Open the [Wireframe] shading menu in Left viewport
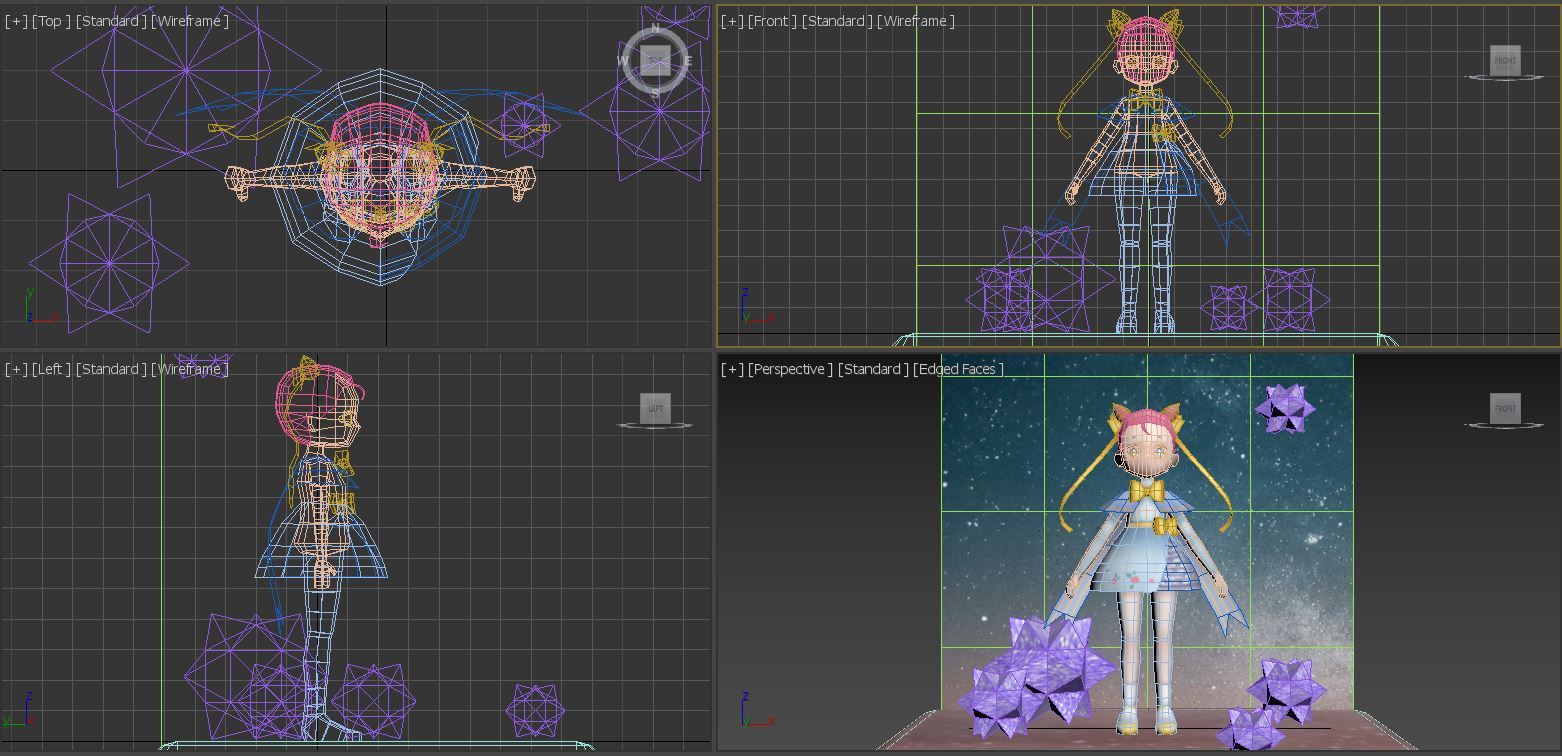The image size is (1562, 756). tap(189, 369)
